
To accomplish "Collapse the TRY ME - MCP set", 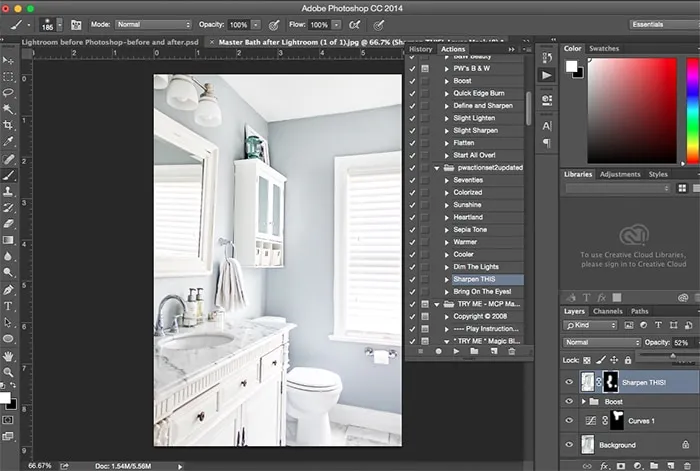I will click(x=437, y=304).
